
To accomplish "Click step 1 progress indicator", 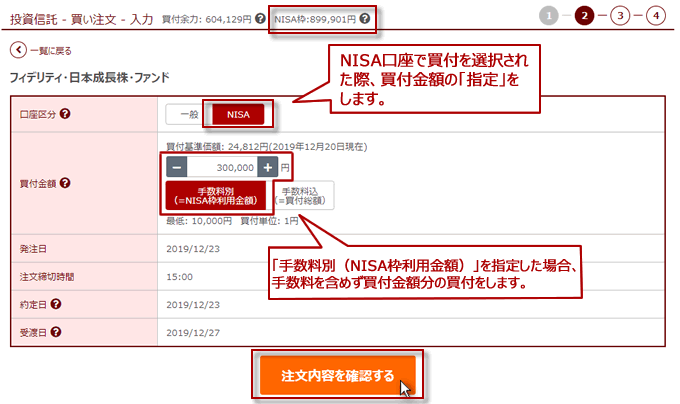I will click(x=549, y=16).
